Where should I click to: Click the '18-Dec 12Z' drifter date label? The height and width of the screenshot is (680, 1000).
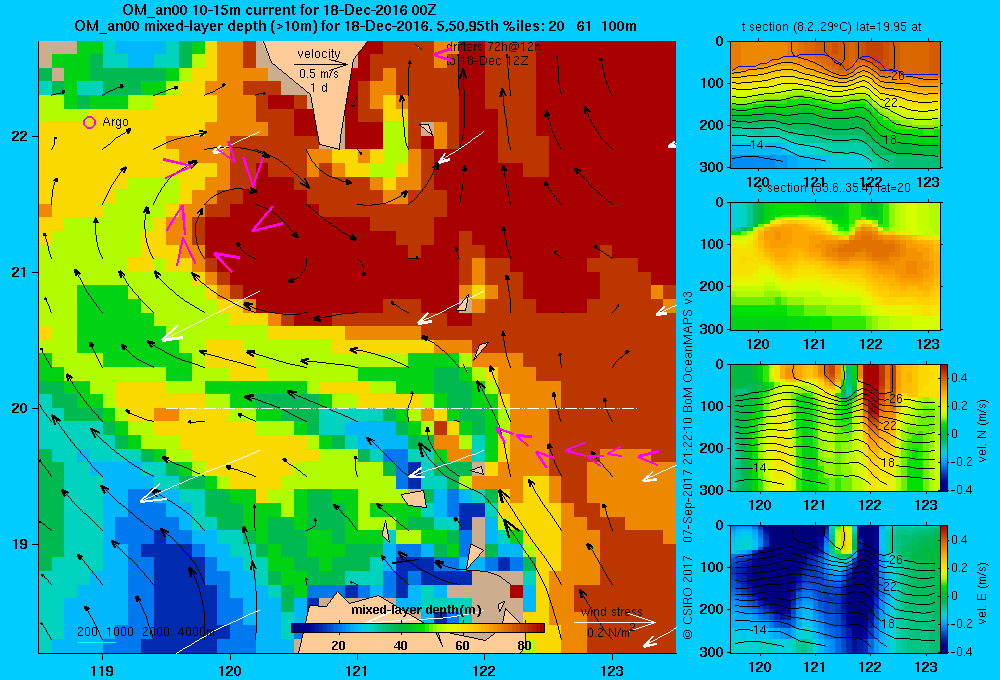(493, 61)
